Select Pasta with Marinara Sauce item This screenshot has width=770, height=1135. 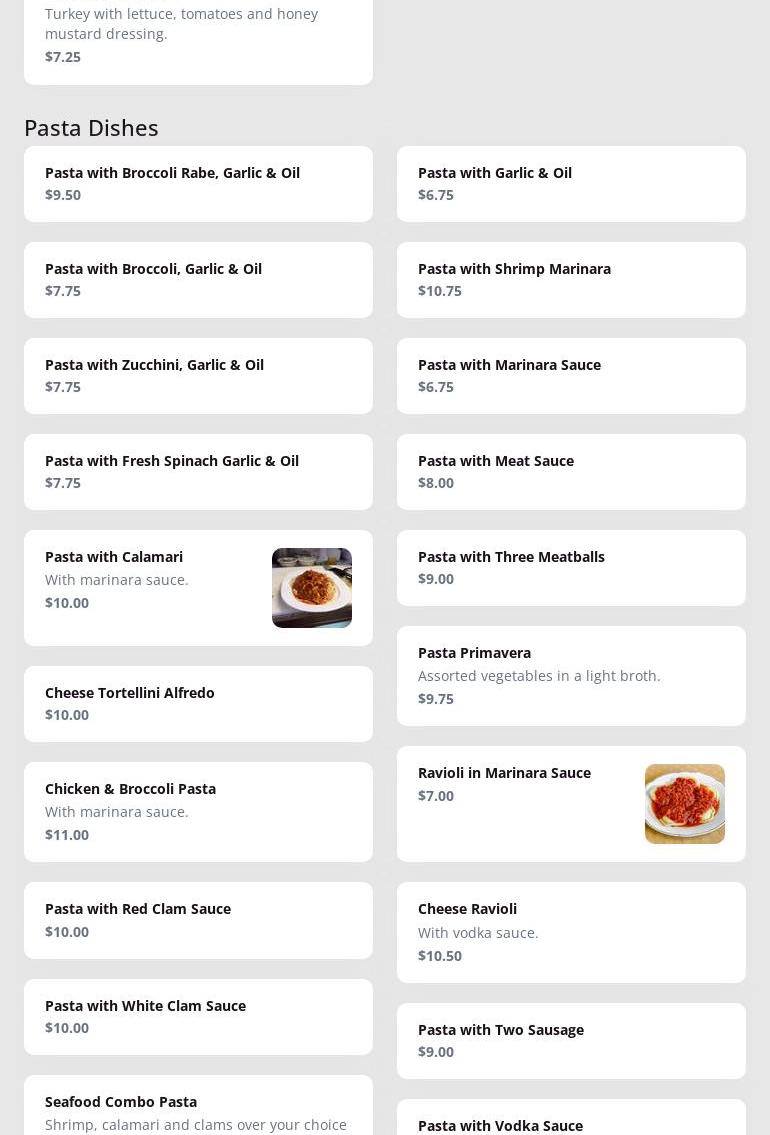point(571,376)
